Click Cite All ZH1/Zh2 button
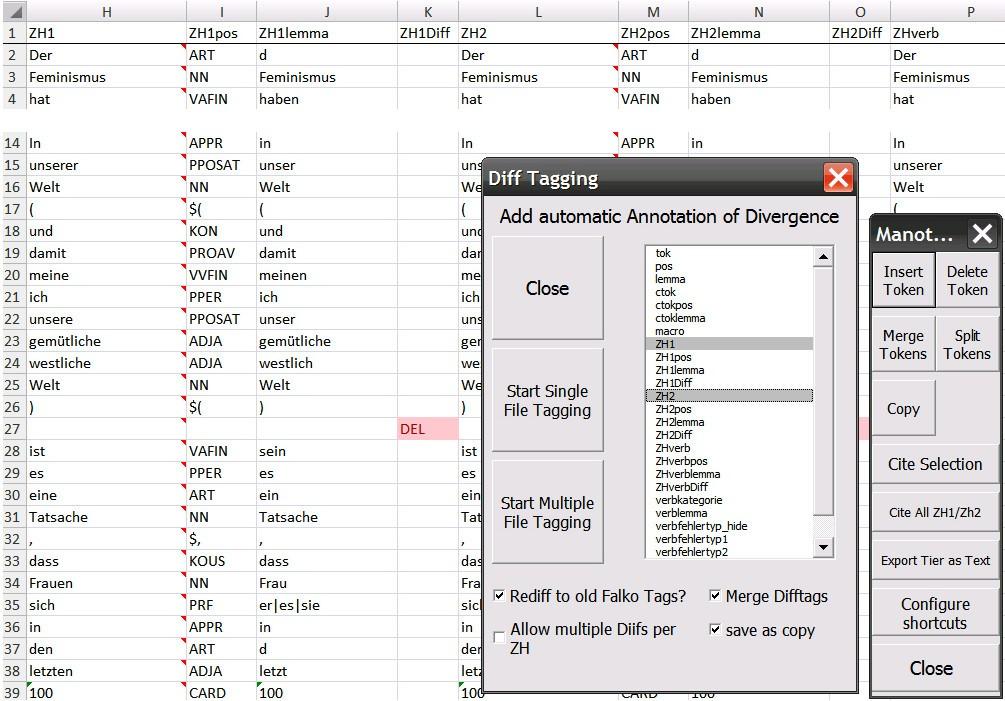 (x=935, y=512)
